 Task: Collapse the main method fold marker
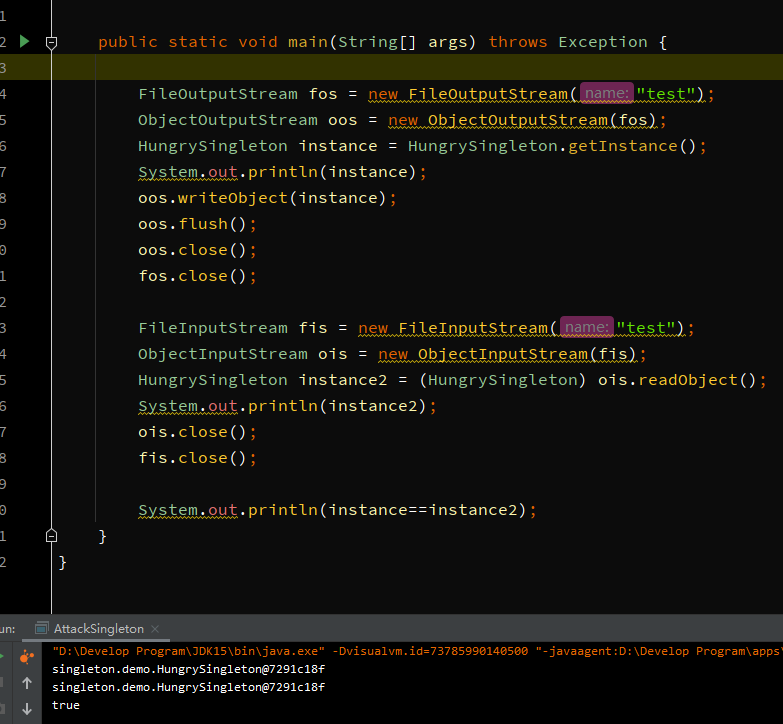51,42
